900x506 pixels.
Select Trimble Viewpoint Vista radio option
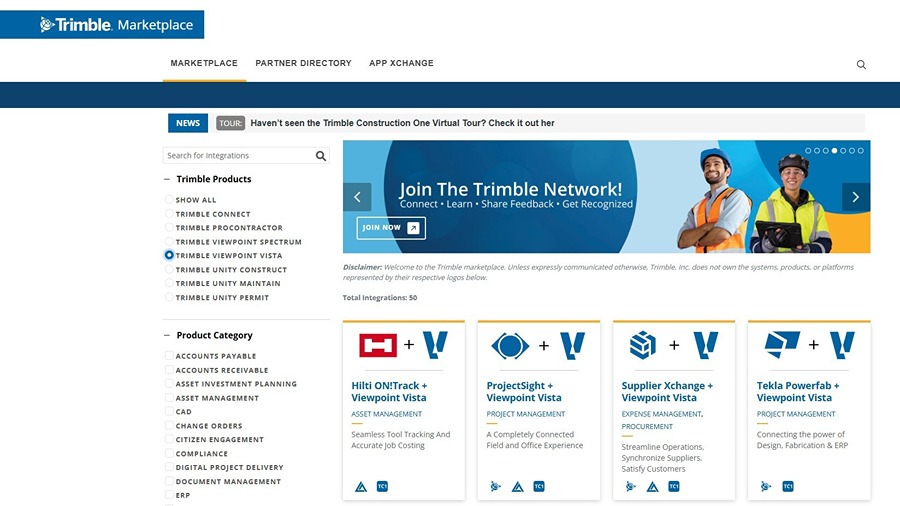pyautogui.click(x=169, y=255)
